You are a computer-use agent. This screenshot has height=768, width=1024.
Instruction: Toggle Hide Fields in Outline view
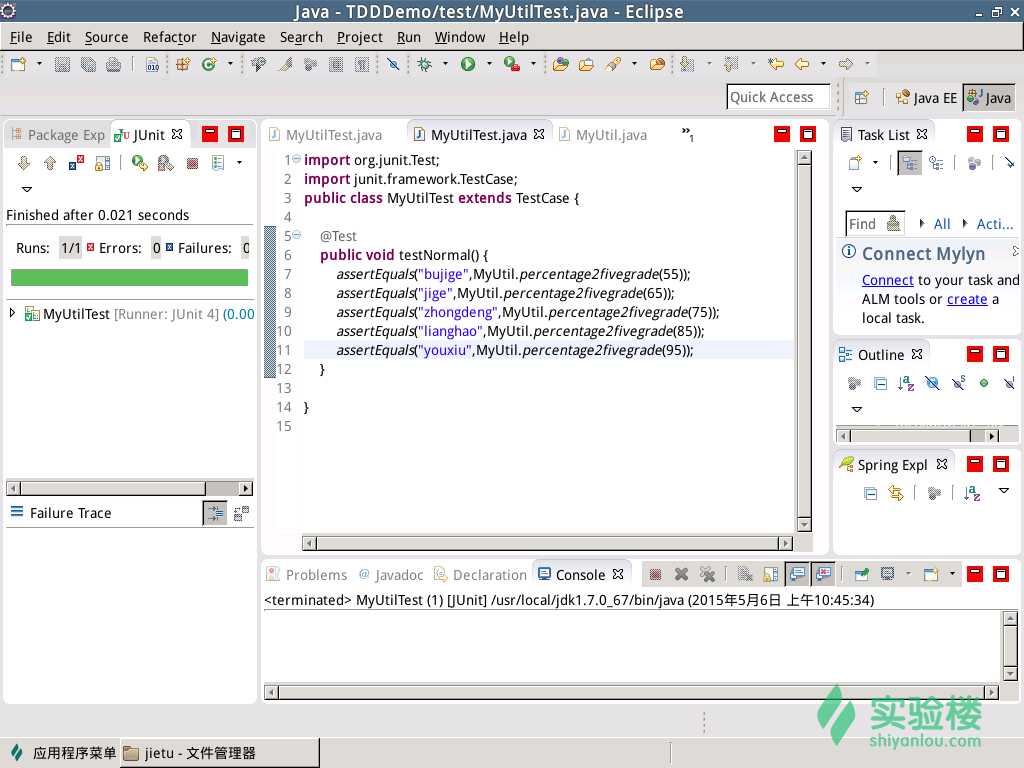[x=933, y=383]
